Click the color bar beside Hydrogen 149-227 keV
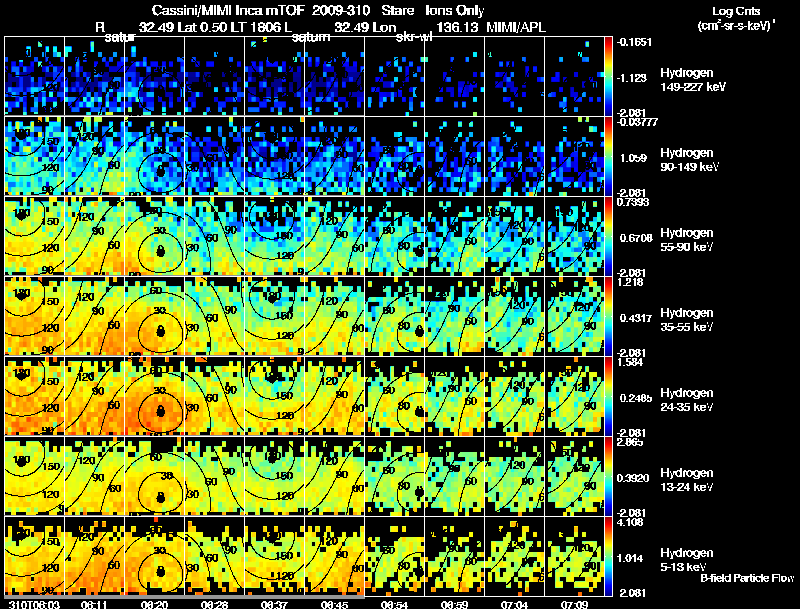Image resolution: width=800 pixels, height=609 pixels. (608, 76)
